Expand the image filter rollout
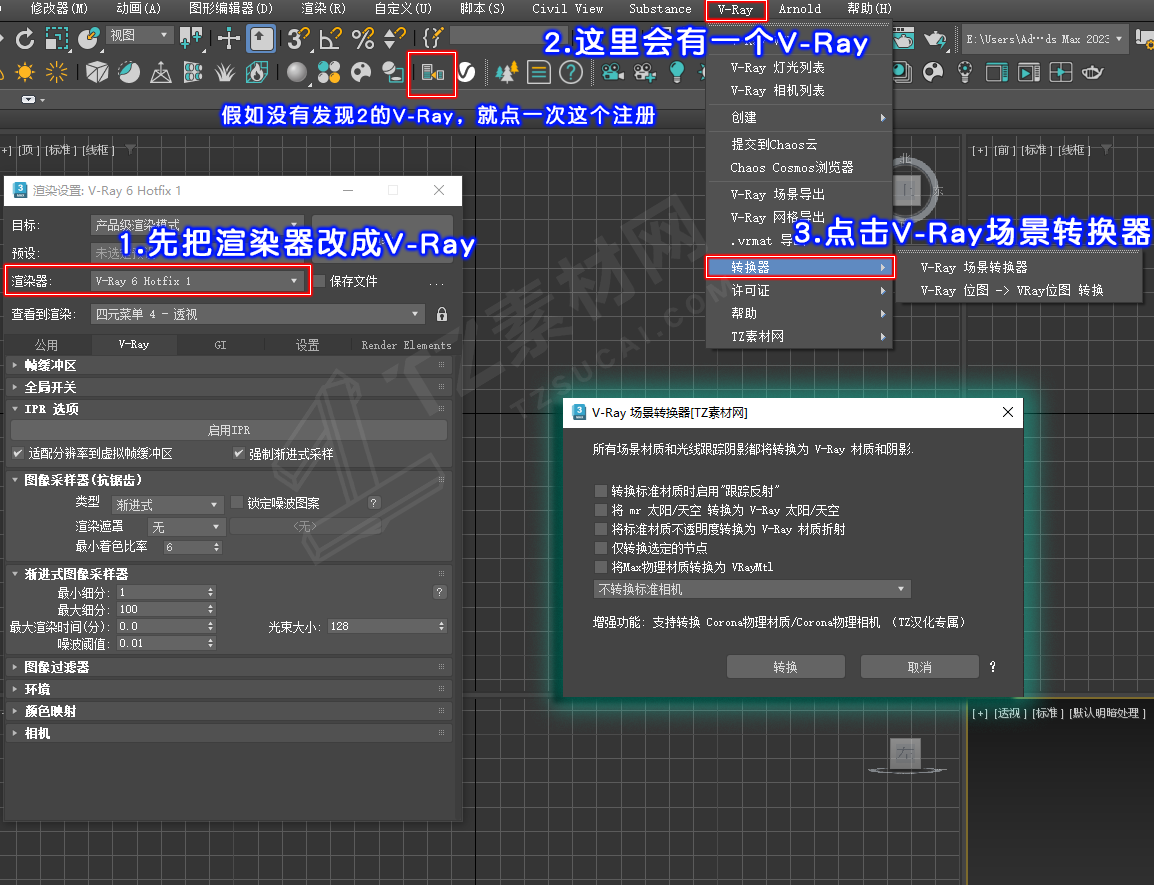Viewport: 1154px width, 885px height. tap(57, 667)
